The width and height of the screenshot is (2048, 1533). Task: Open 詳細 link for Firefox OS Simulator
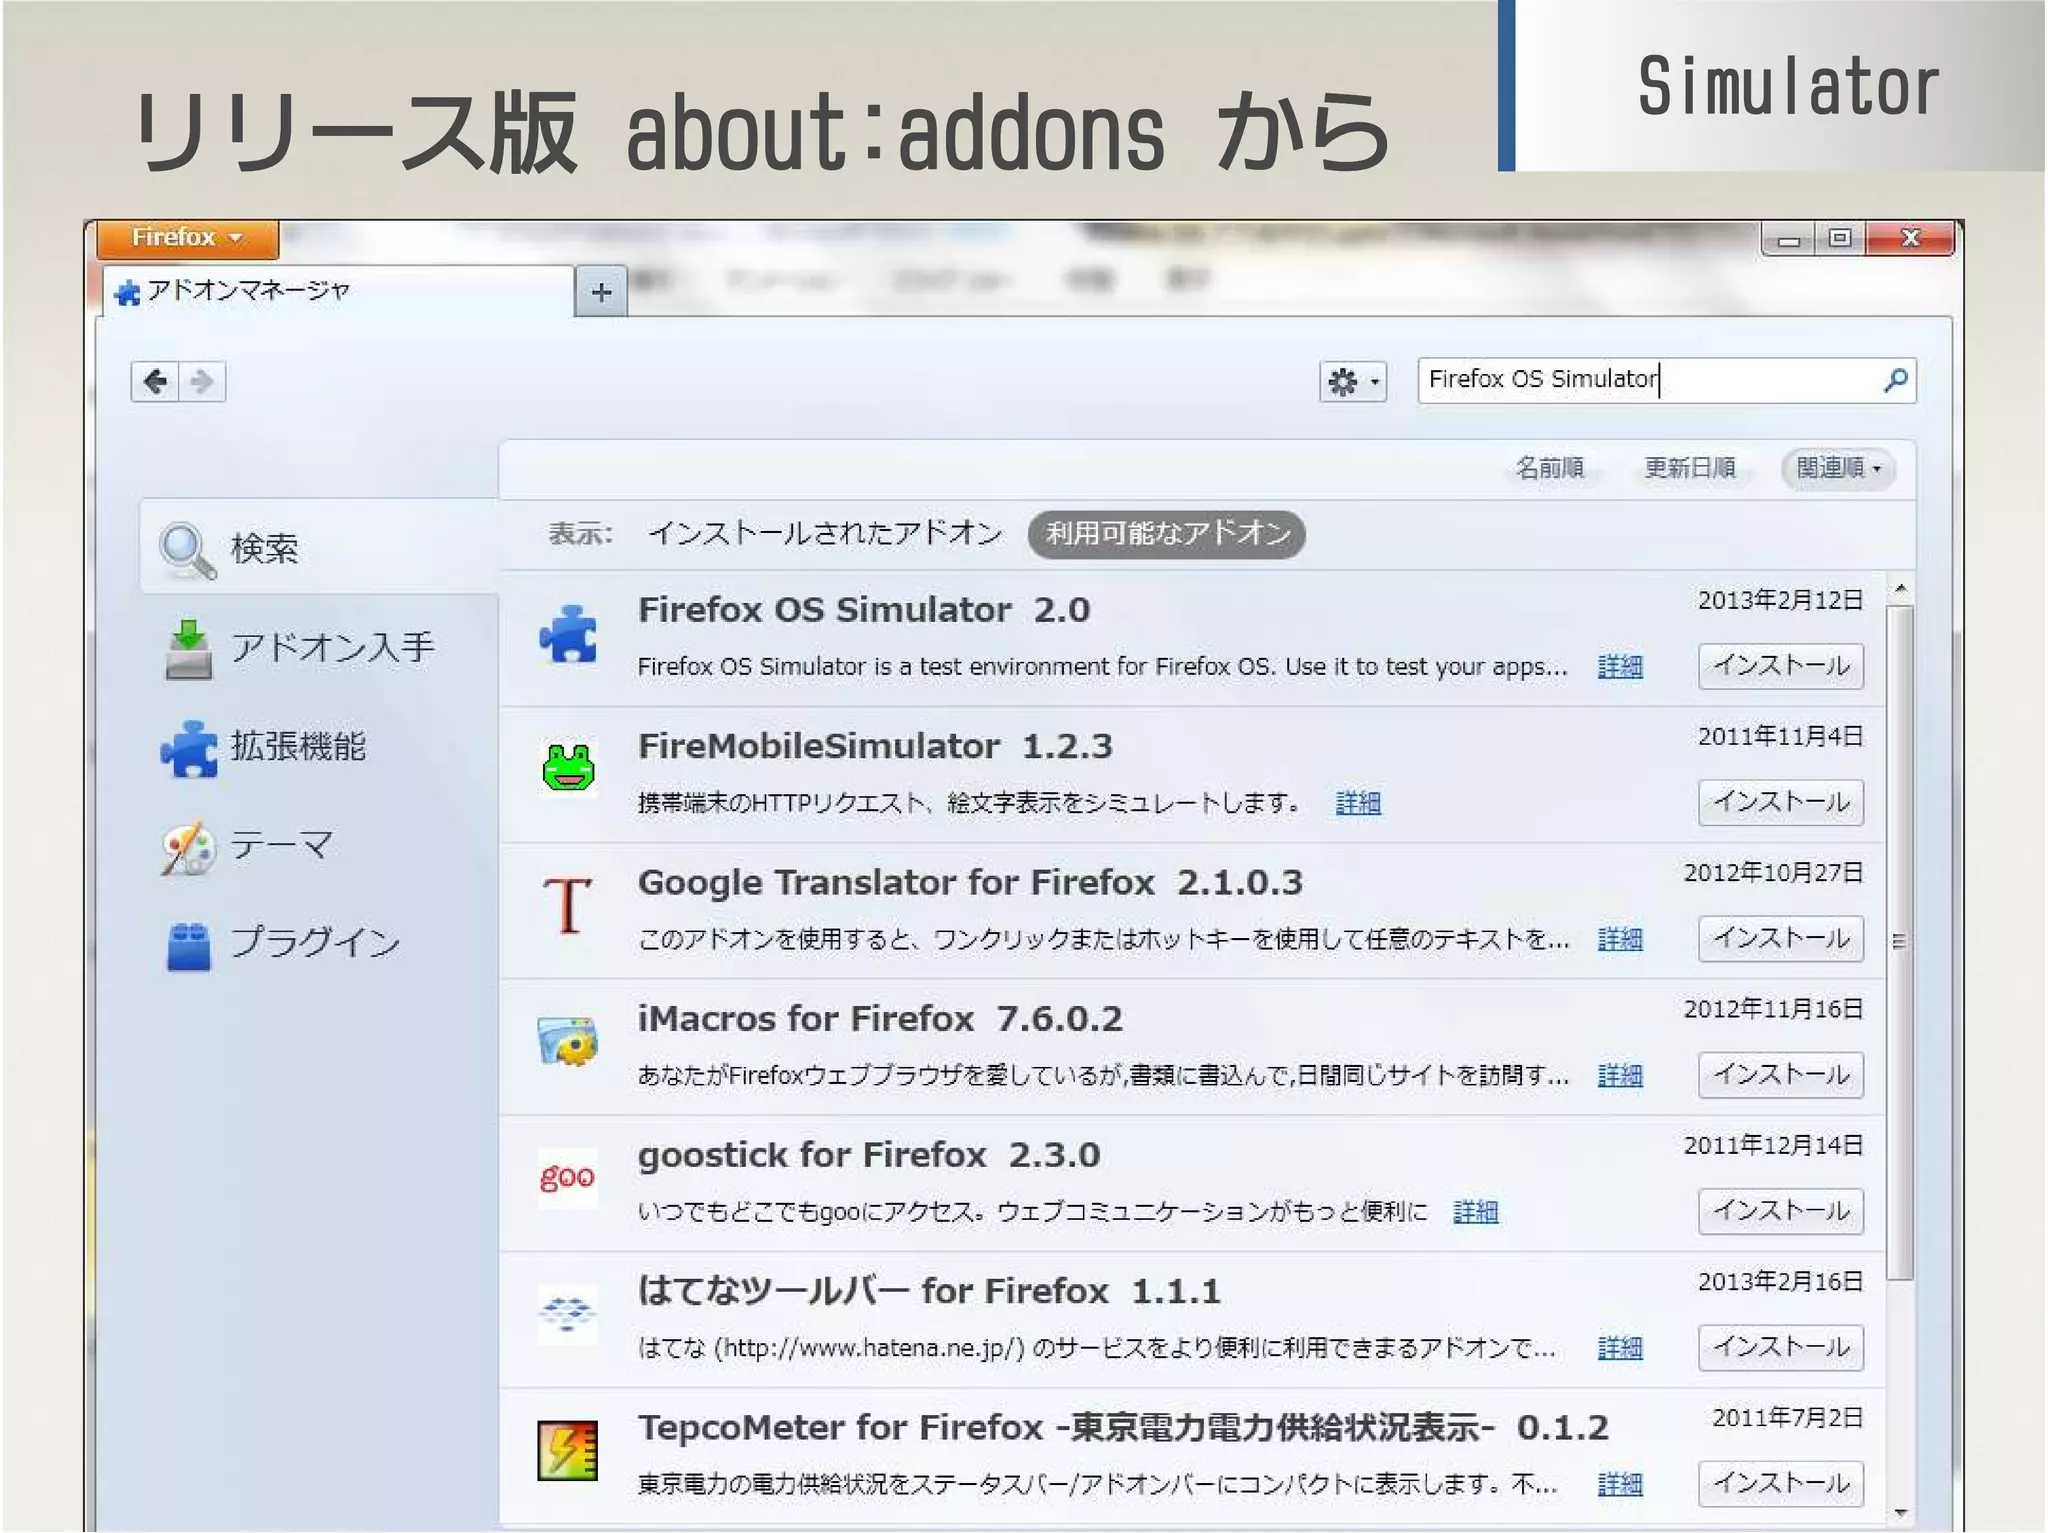[x=1620, y=667]
